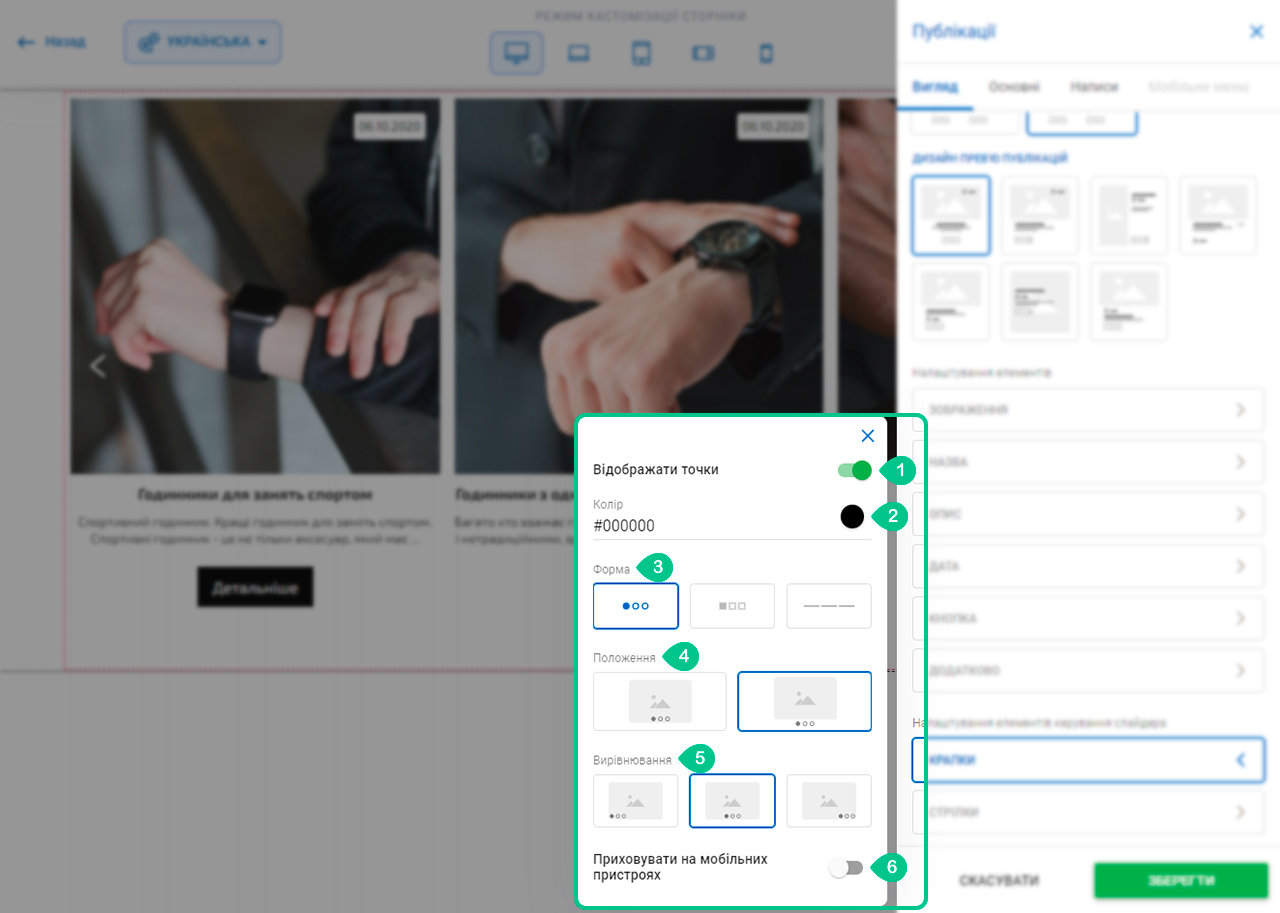1280x913 pixels.
Task: Switch to the Мобільне меню tab
Action: (1199, 87)
